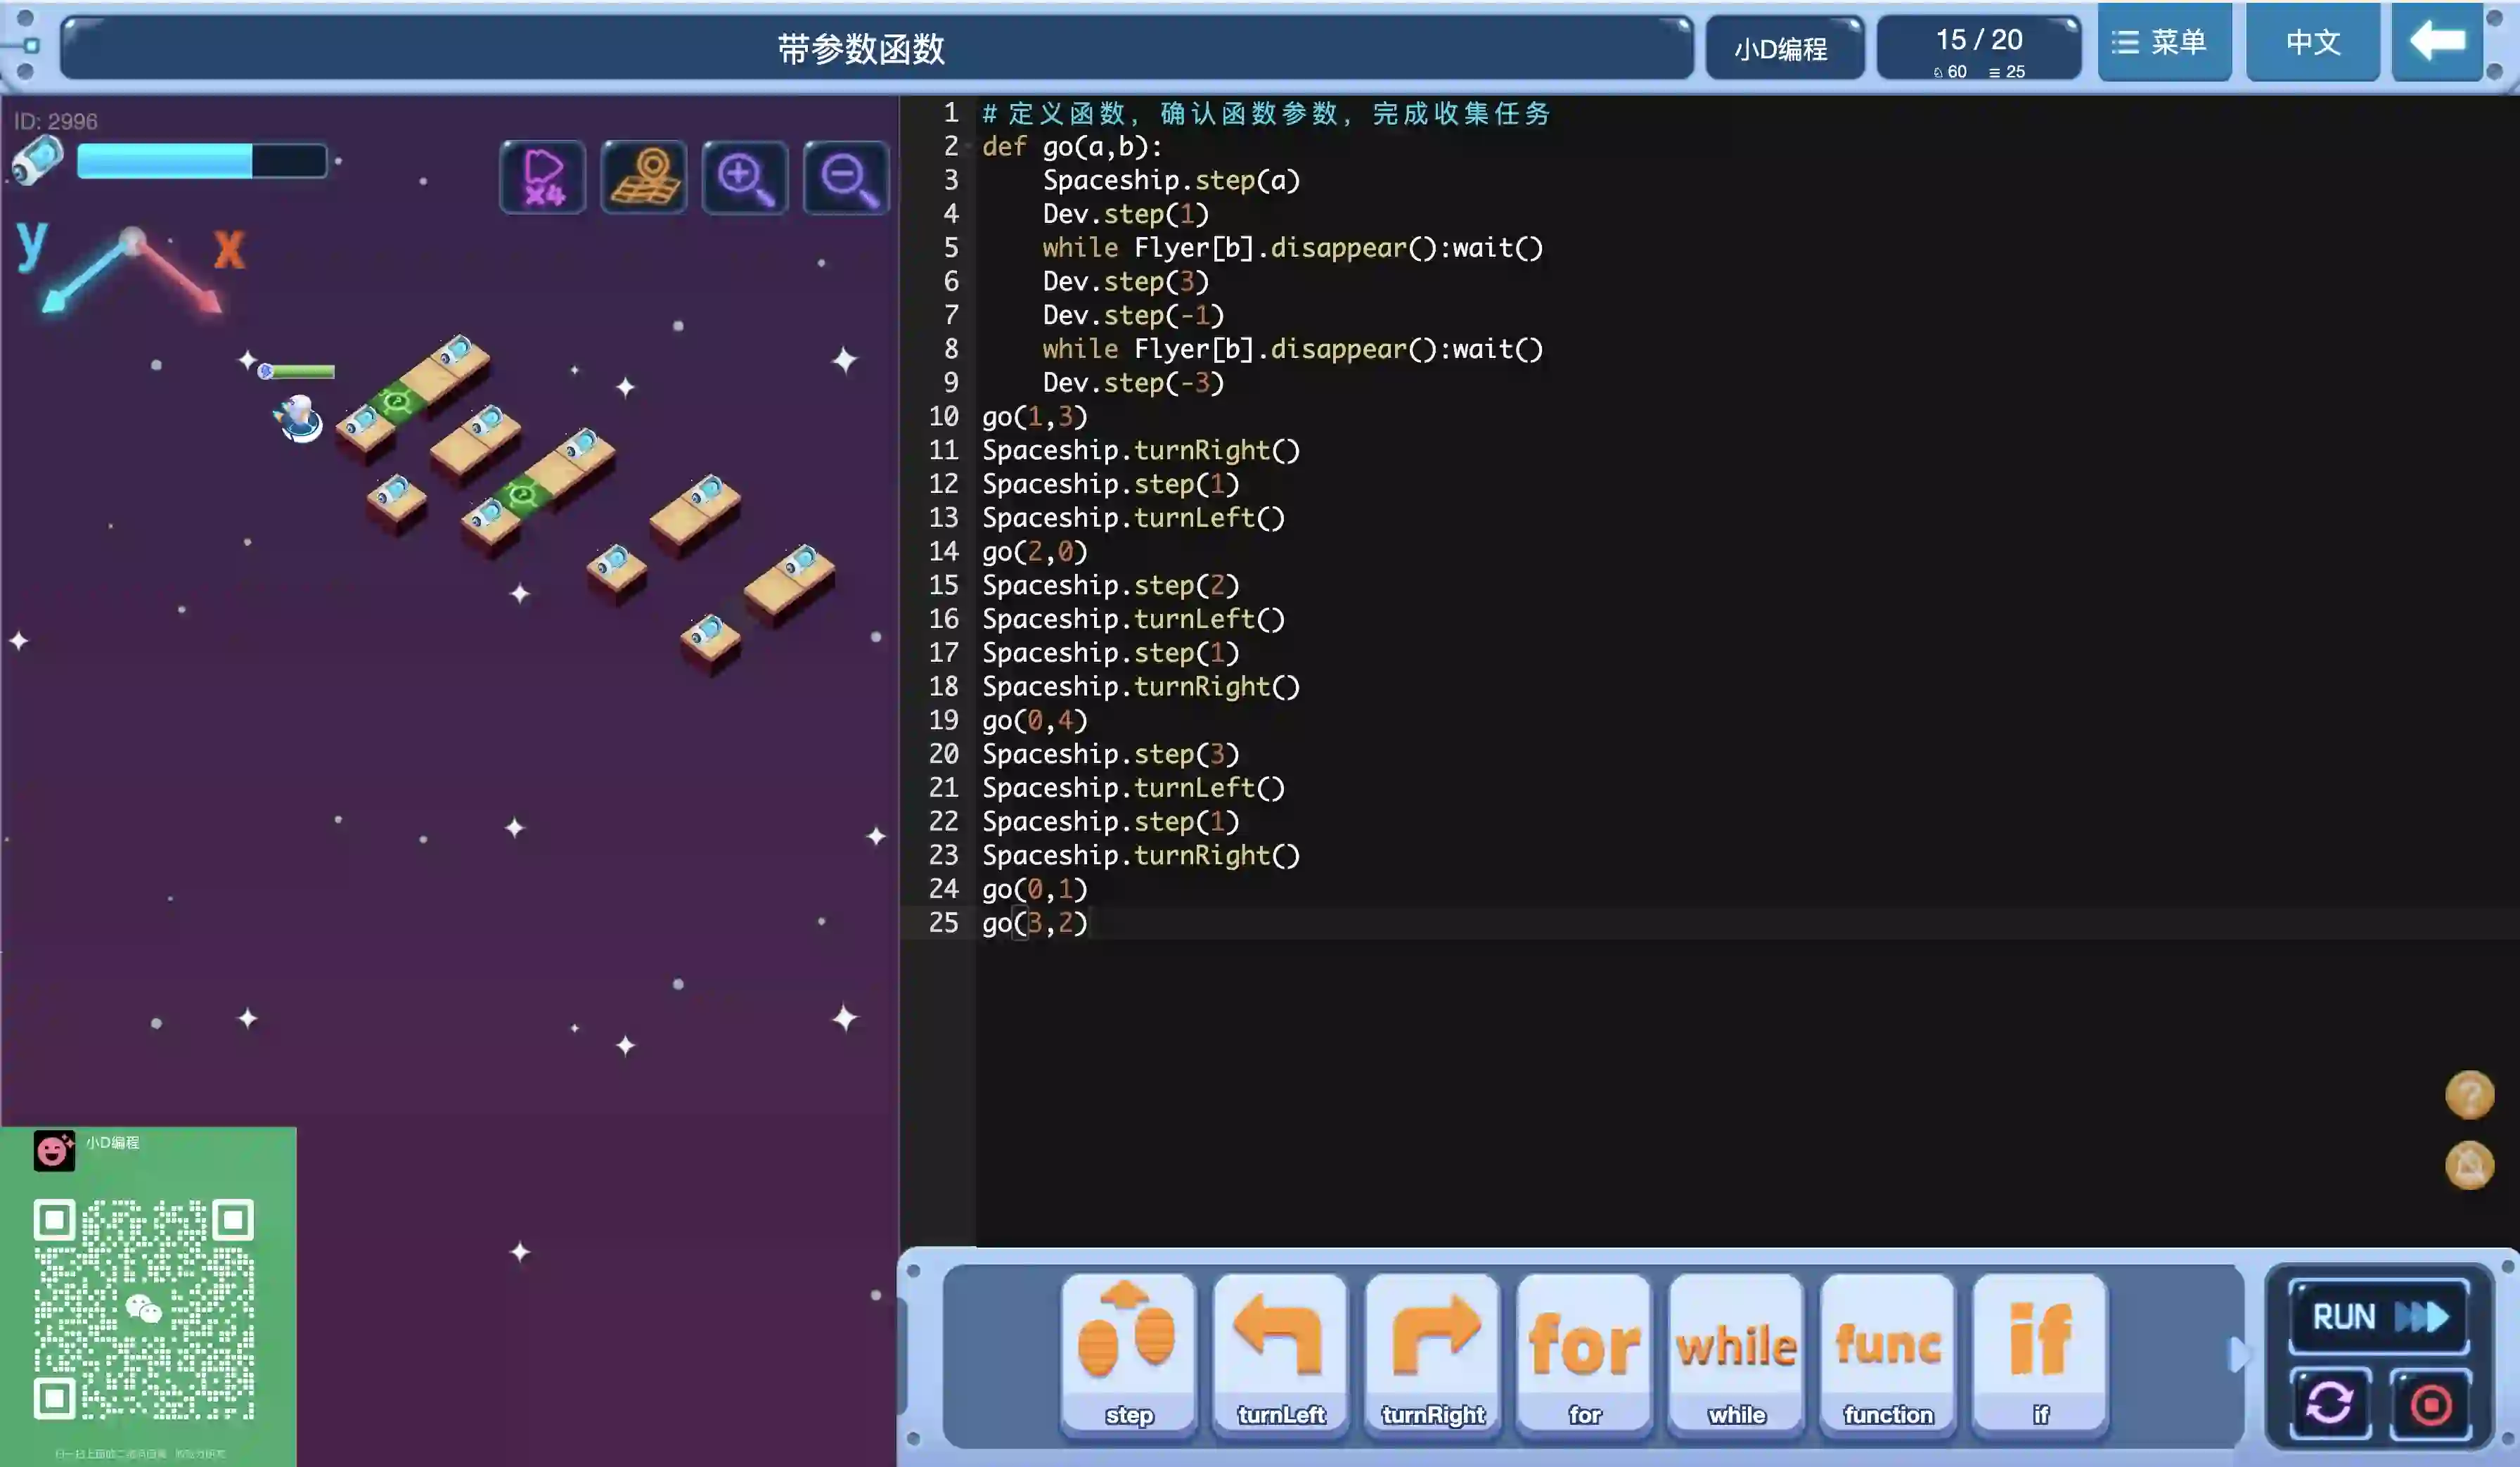Viewport: 2520px width, 1467px height.
Task: Open the map location view icon
Action: point(644,178)
